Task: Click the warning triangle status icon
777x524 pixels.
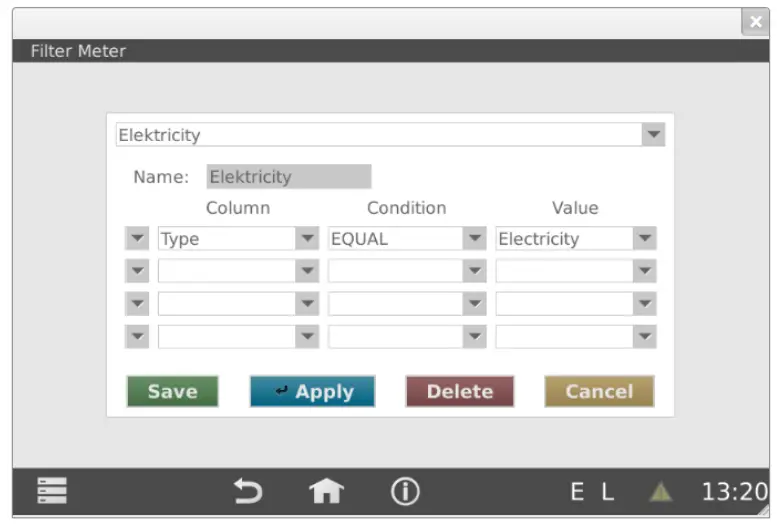Action: [x=660, y=492]
